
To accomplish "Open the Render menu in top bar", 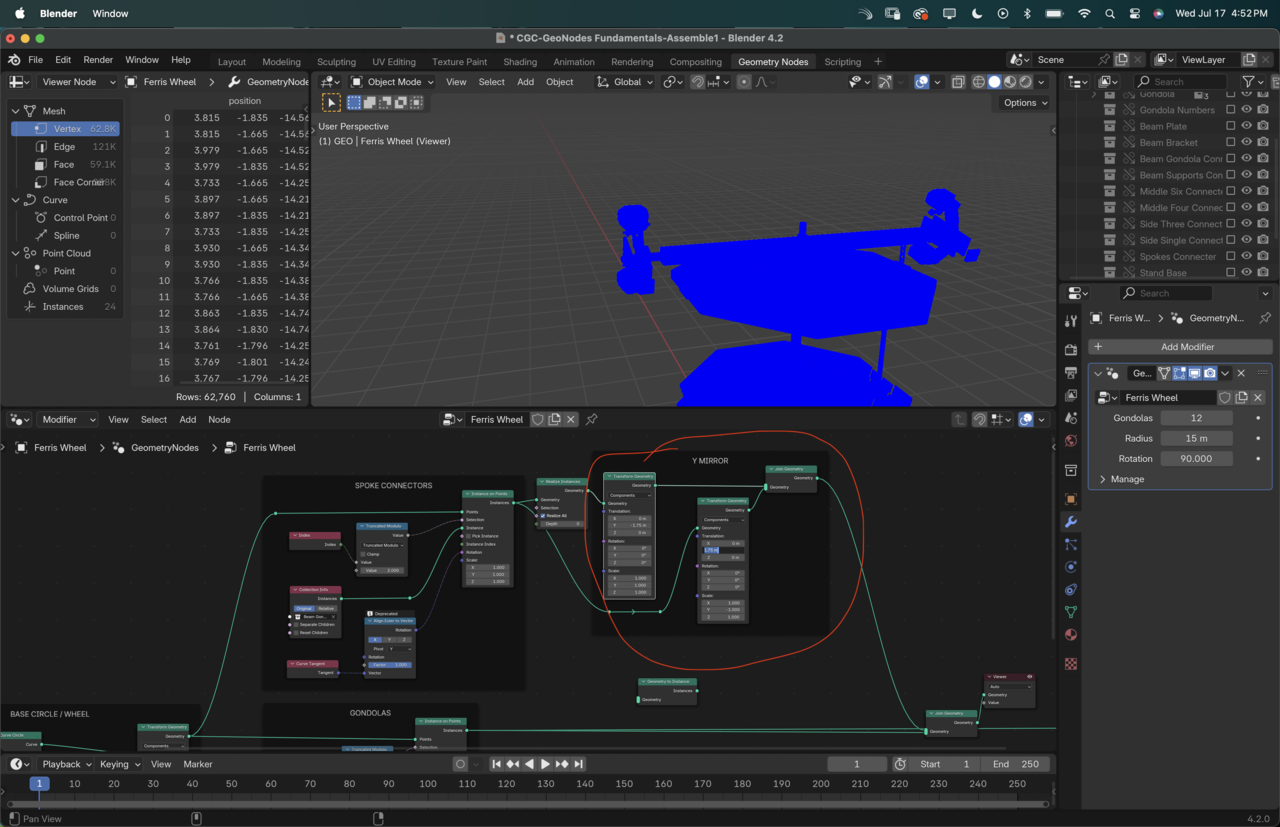I will pyautogui.click(x=98, y=60).
